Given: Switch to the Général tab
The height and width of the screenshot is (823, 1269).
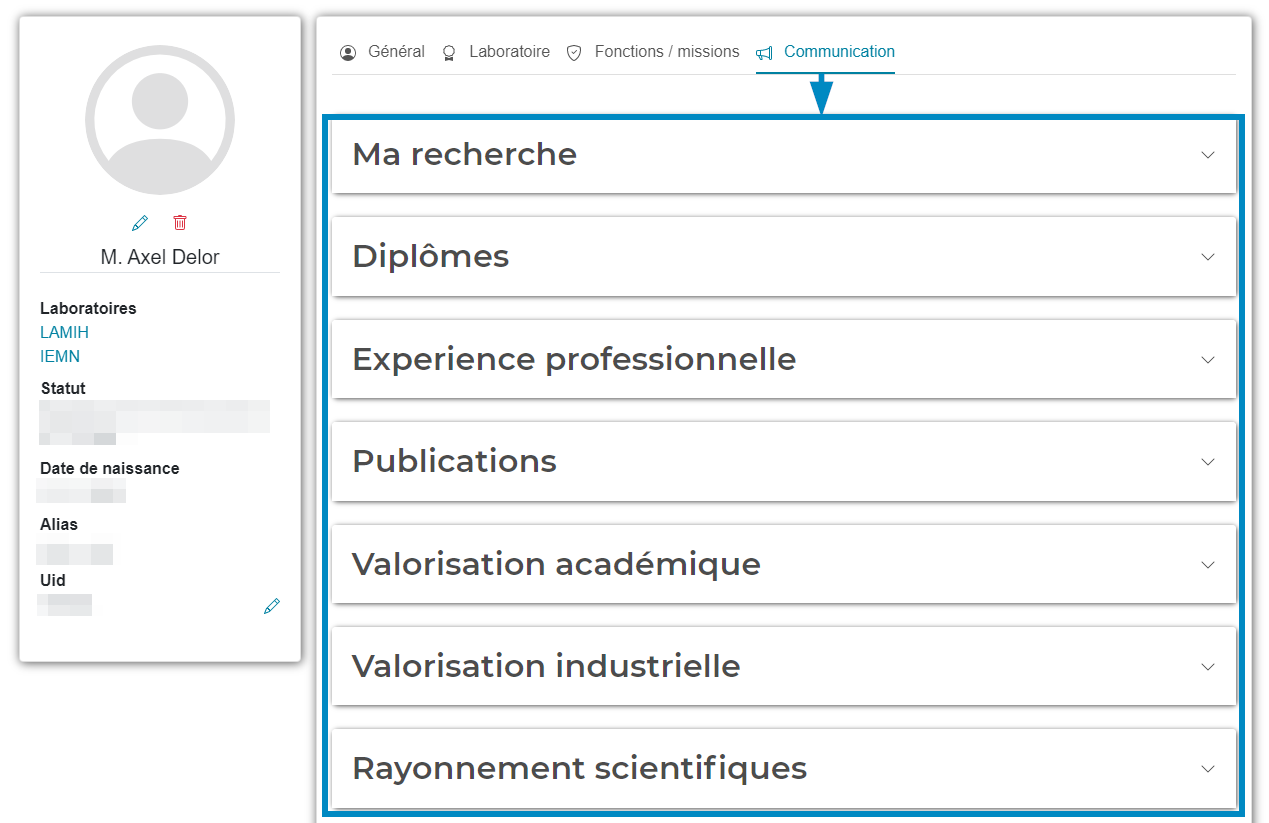Looking at the screenshot, I should [x=396, y=52].
